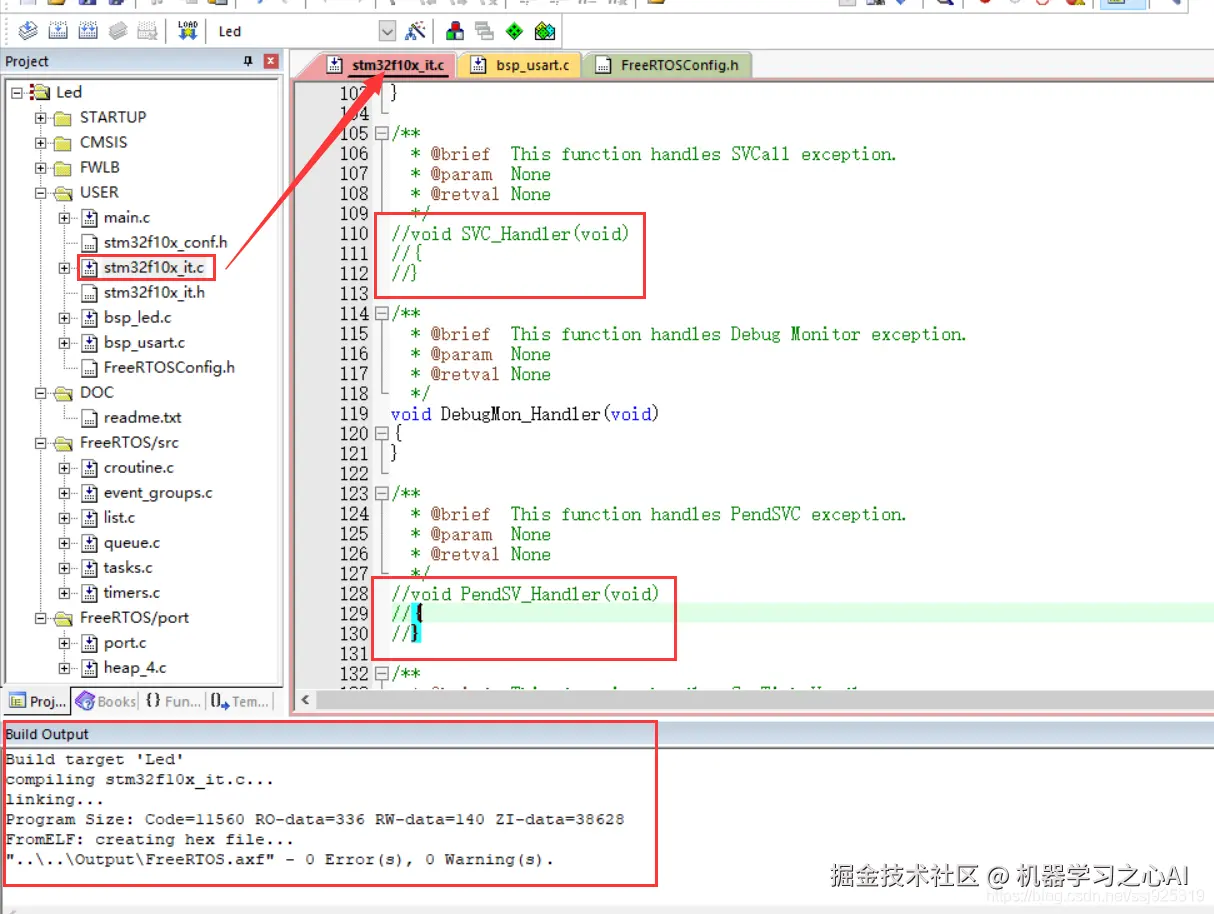Fold DebugMon_Handler body at line 120
Viewport: 1214px width, 914px height.
click(381, 433)
